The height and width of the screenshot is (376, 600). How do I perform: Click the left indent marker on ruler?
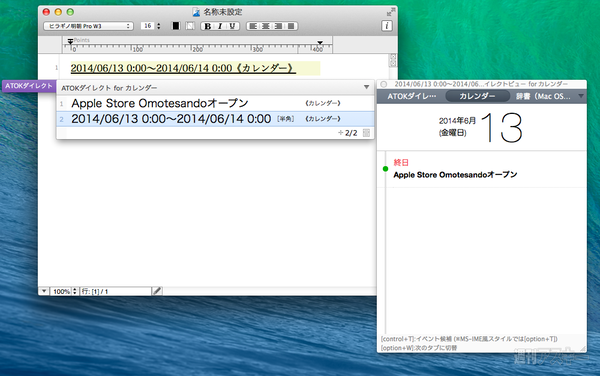coord(70,42)
